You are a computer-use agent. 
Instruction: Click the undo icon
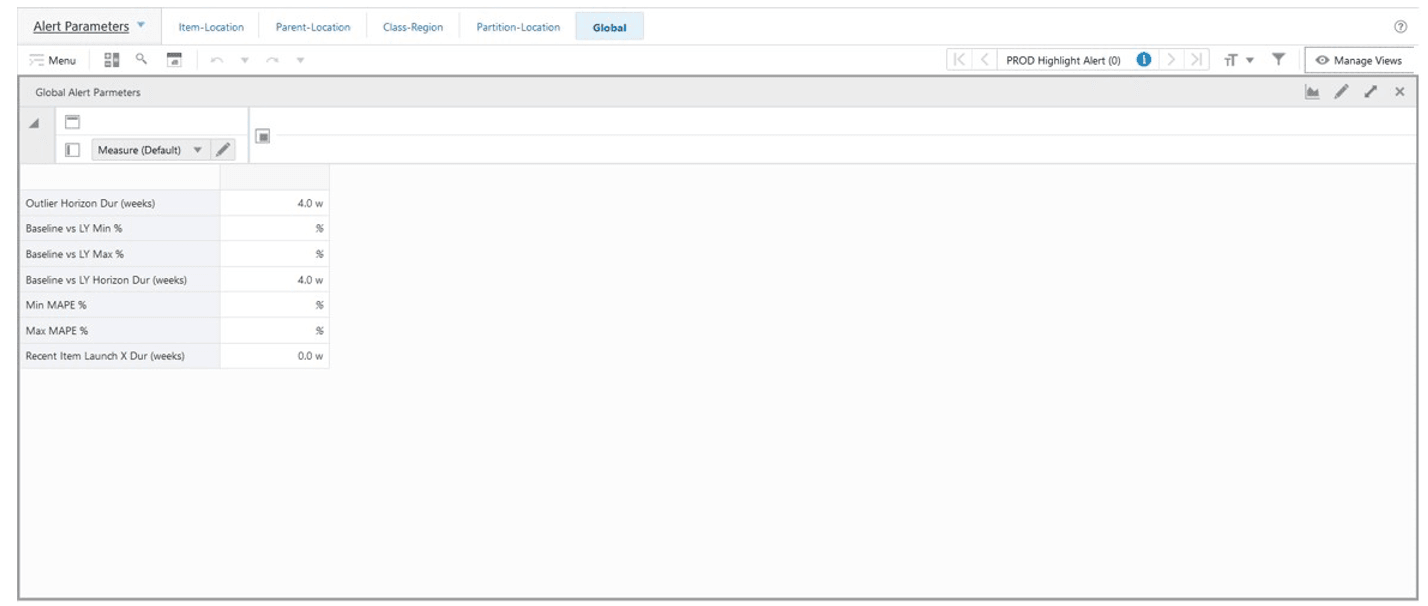tap(217, 60)
